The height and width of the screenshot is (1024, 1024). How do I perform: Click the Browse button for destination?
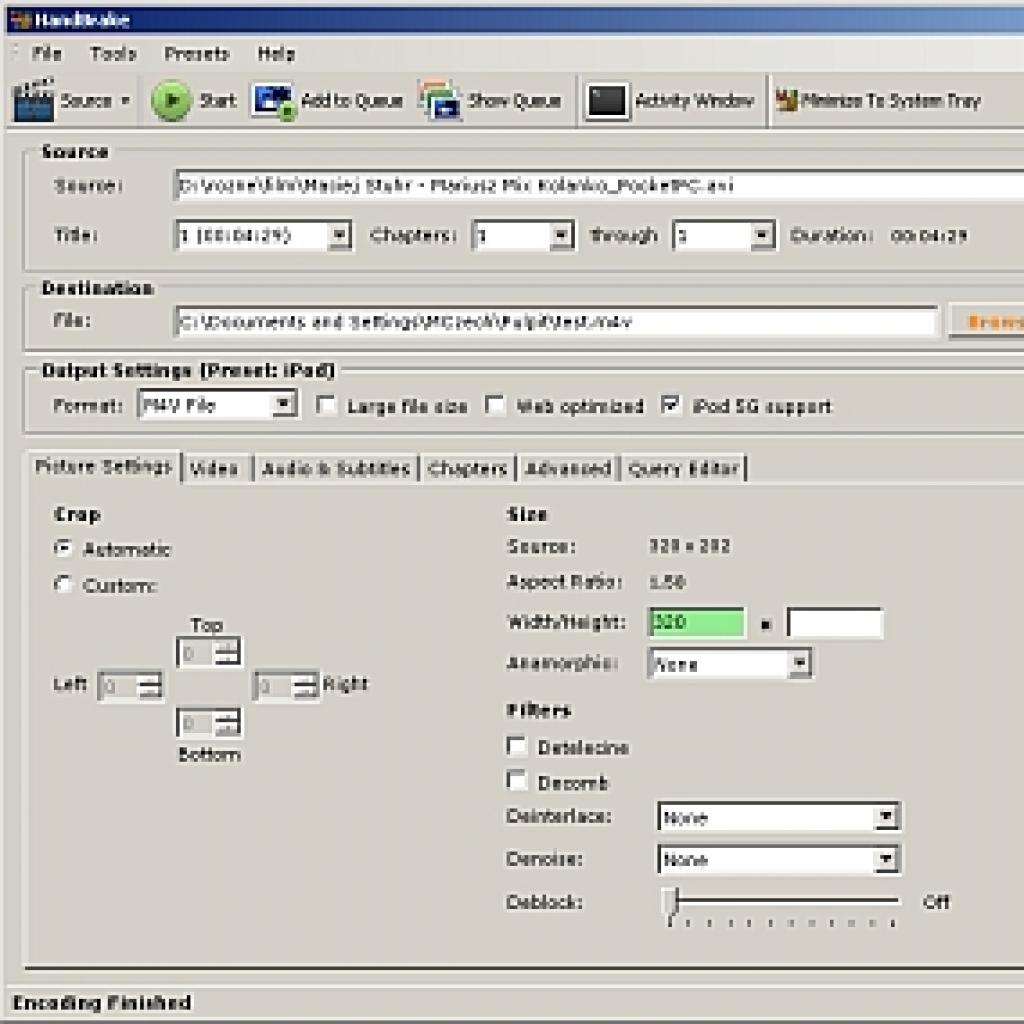(x=986, y=321)
